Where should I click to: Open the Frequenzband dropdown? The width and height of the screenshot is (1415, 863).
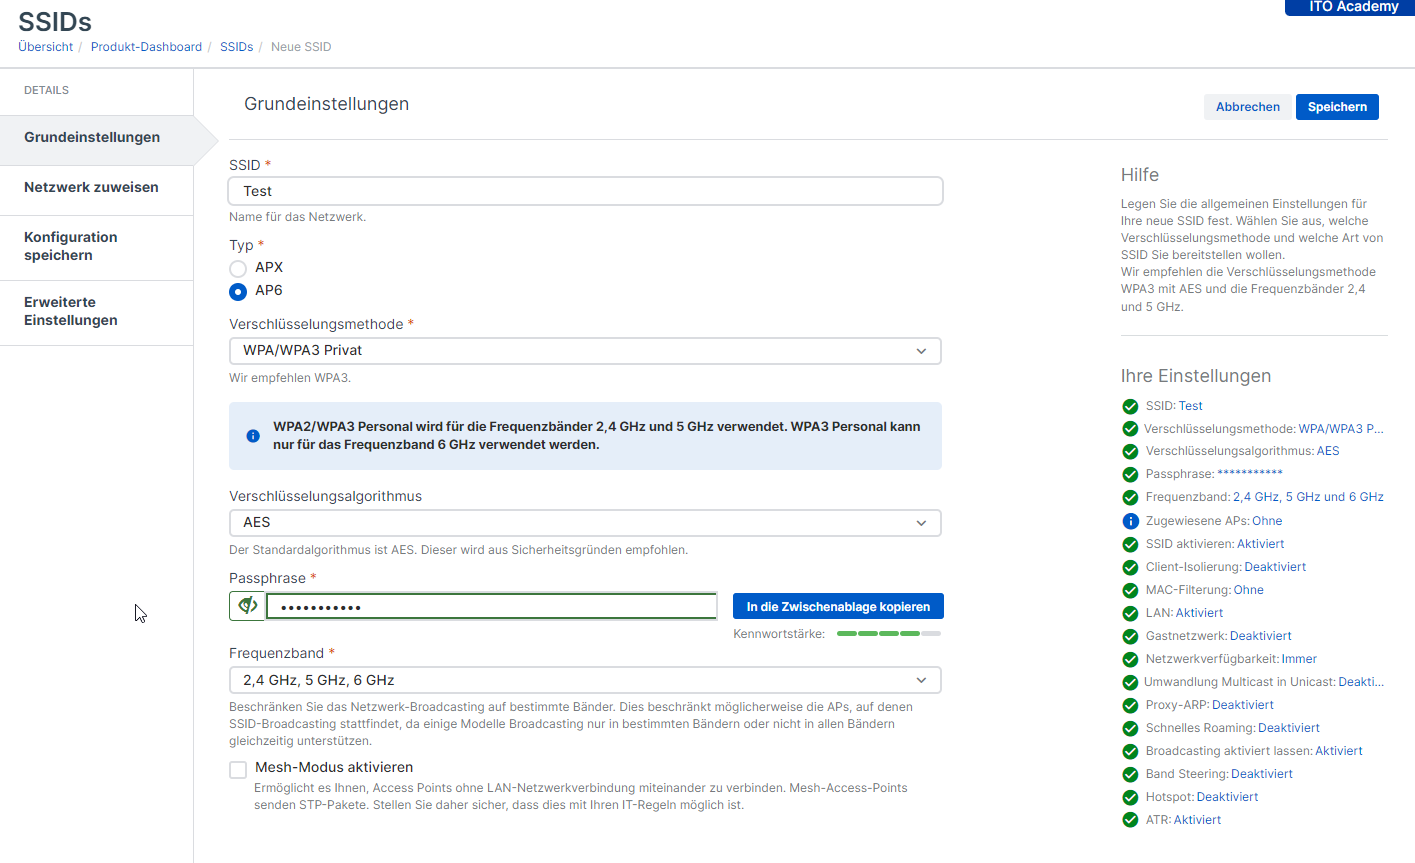(585, 680)
